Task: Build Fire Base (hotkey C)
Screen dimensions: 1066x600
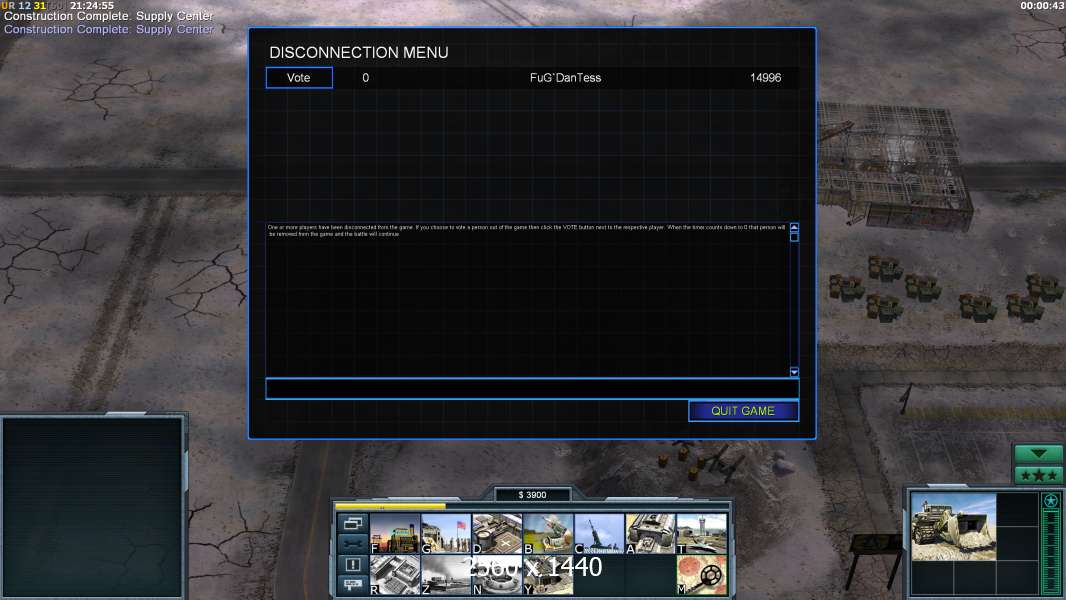Action: point(599,533)
